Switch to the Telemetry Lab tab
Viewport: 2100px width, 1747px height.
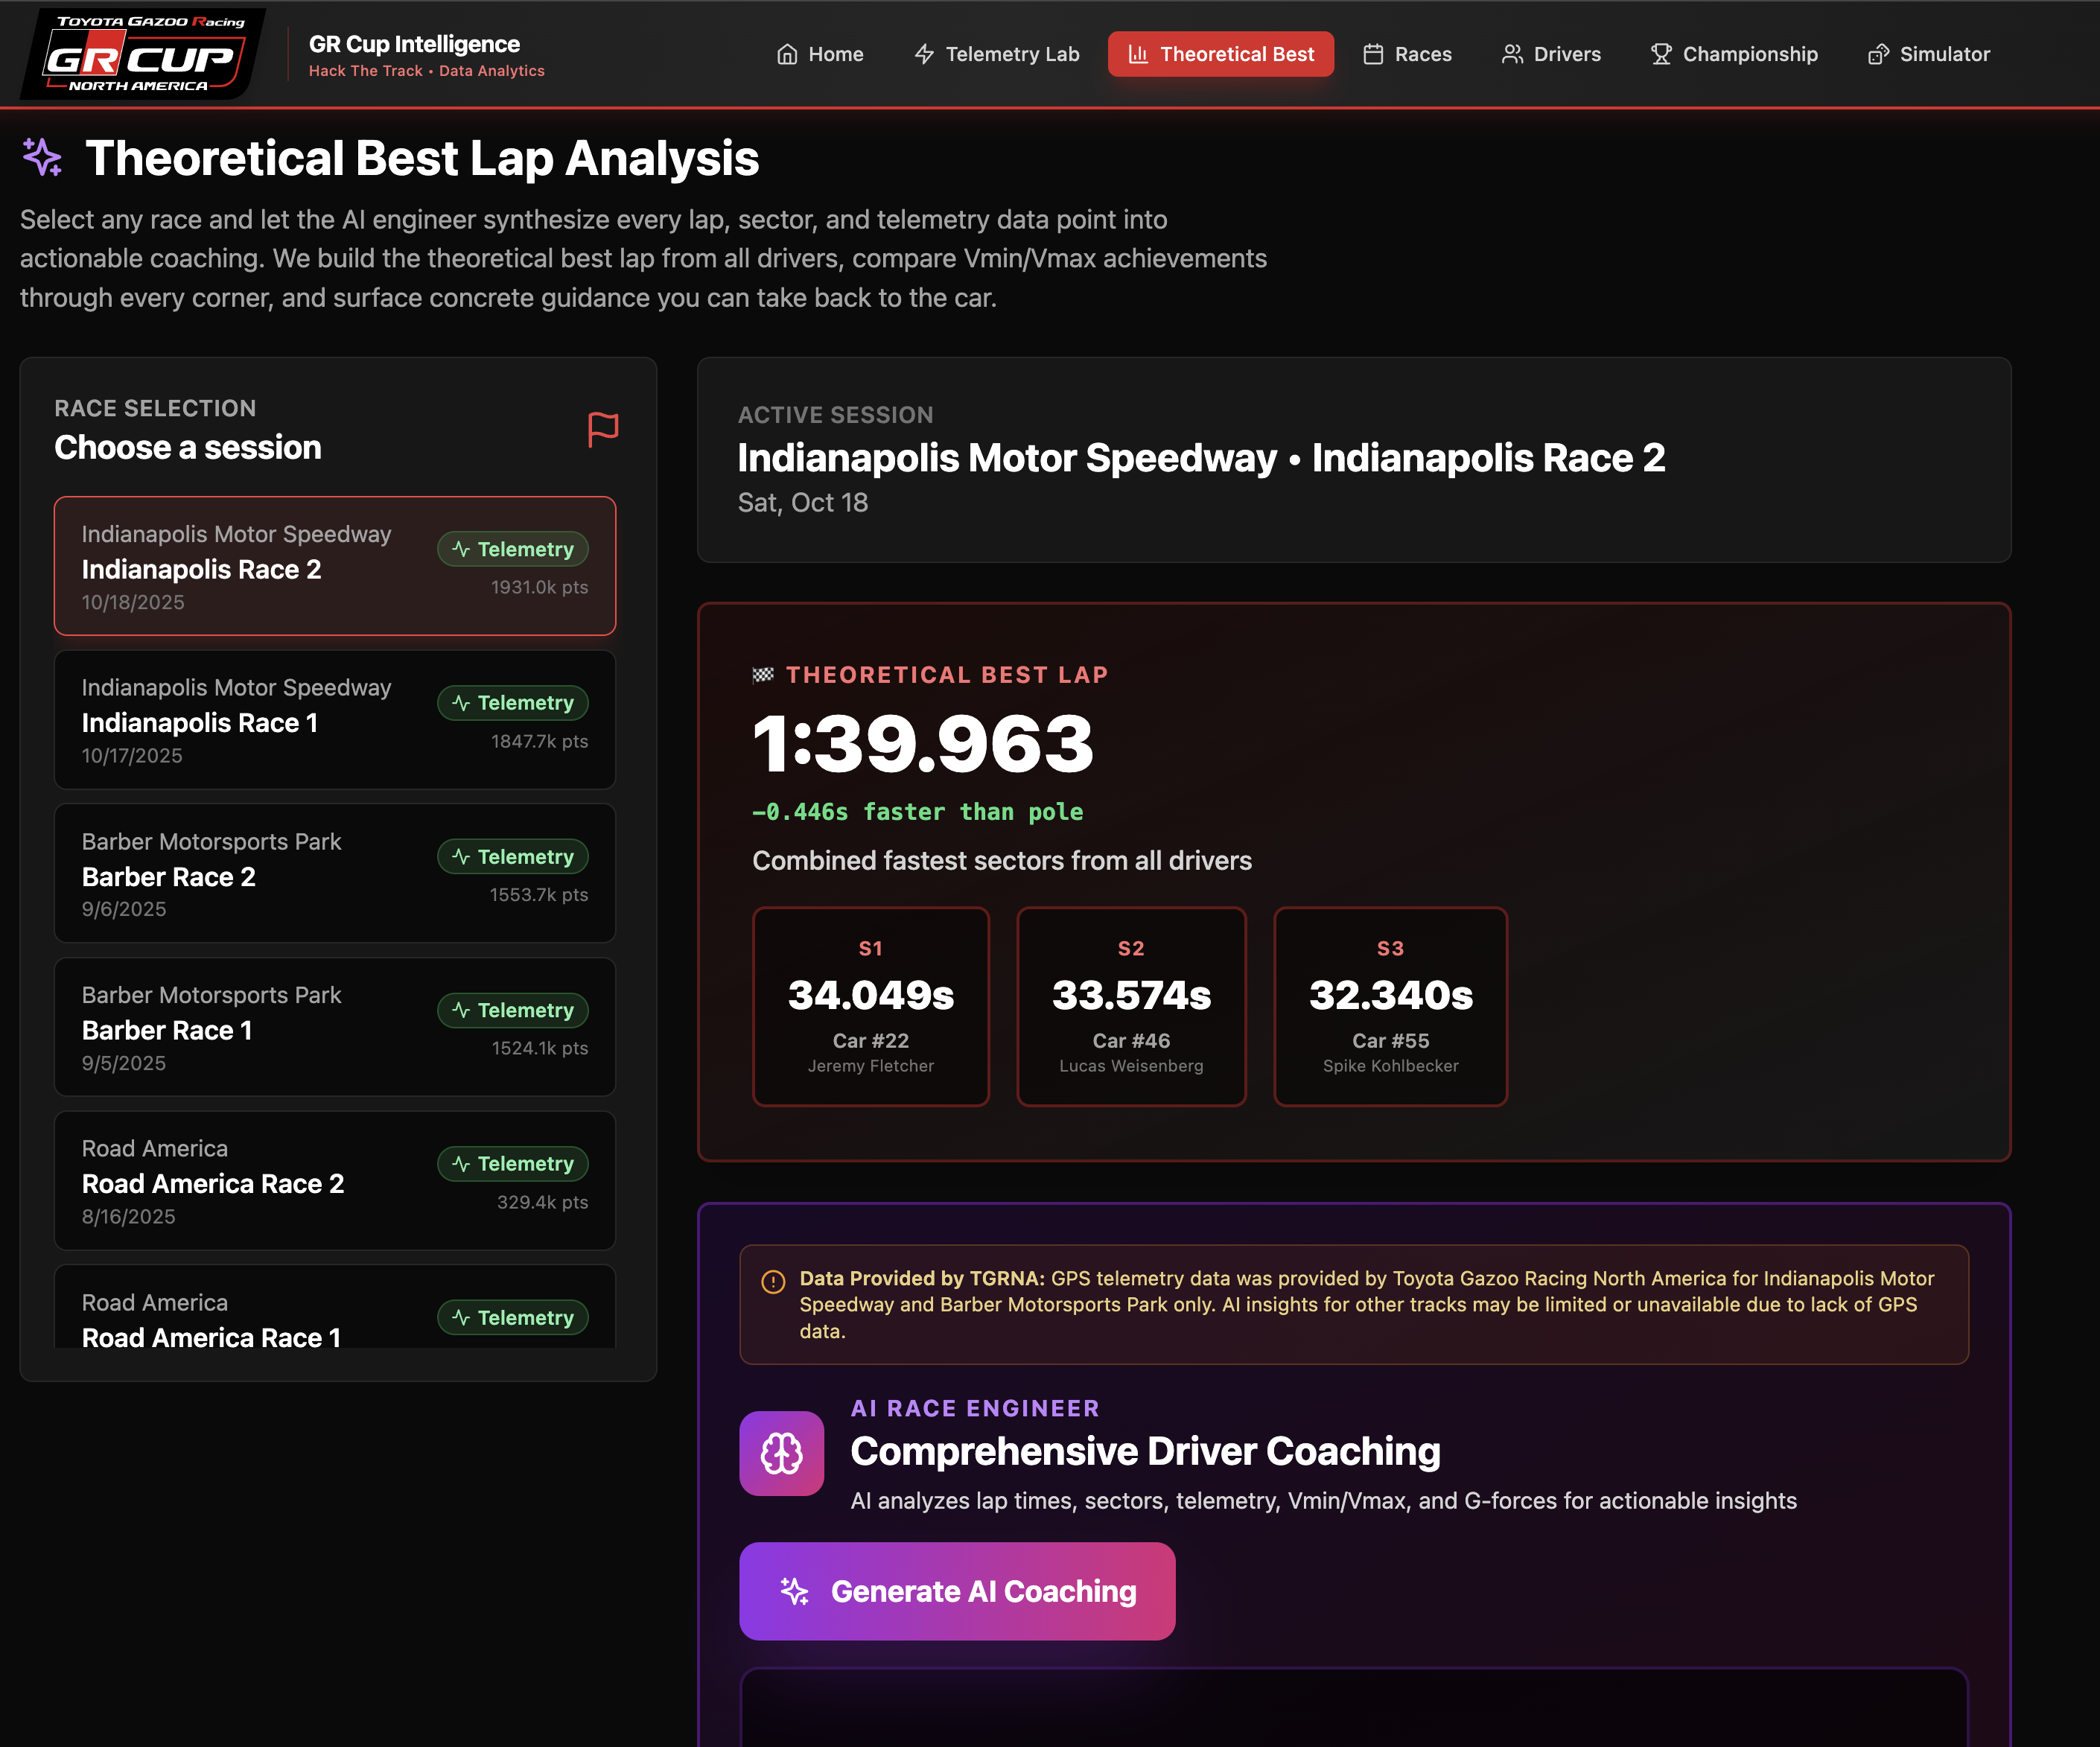997,54
